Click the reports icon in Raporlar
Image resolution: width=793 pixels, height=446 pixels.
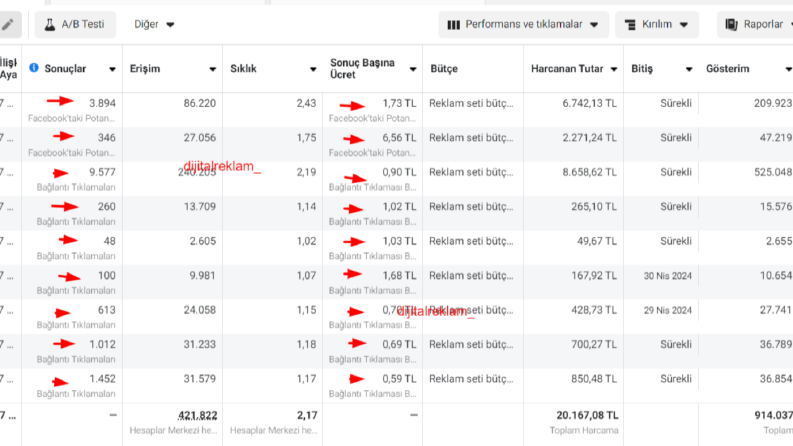point(731,25)
